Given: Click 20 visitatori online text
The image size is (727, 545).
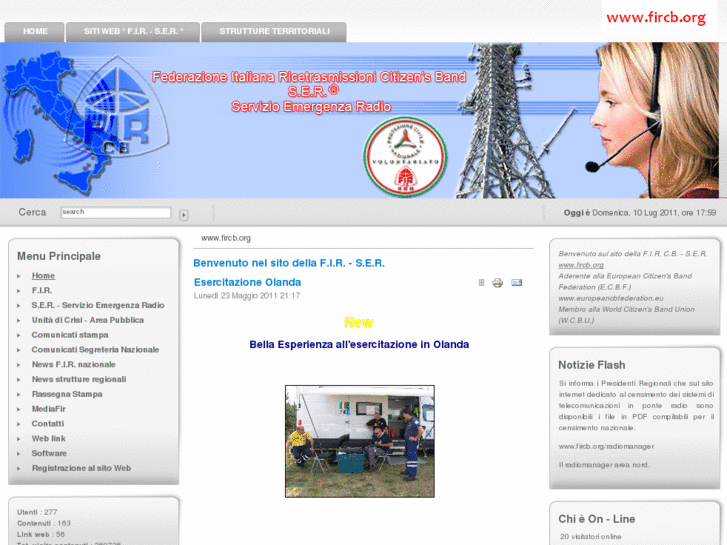Looking at the screenshot, I should coord(591,537).
